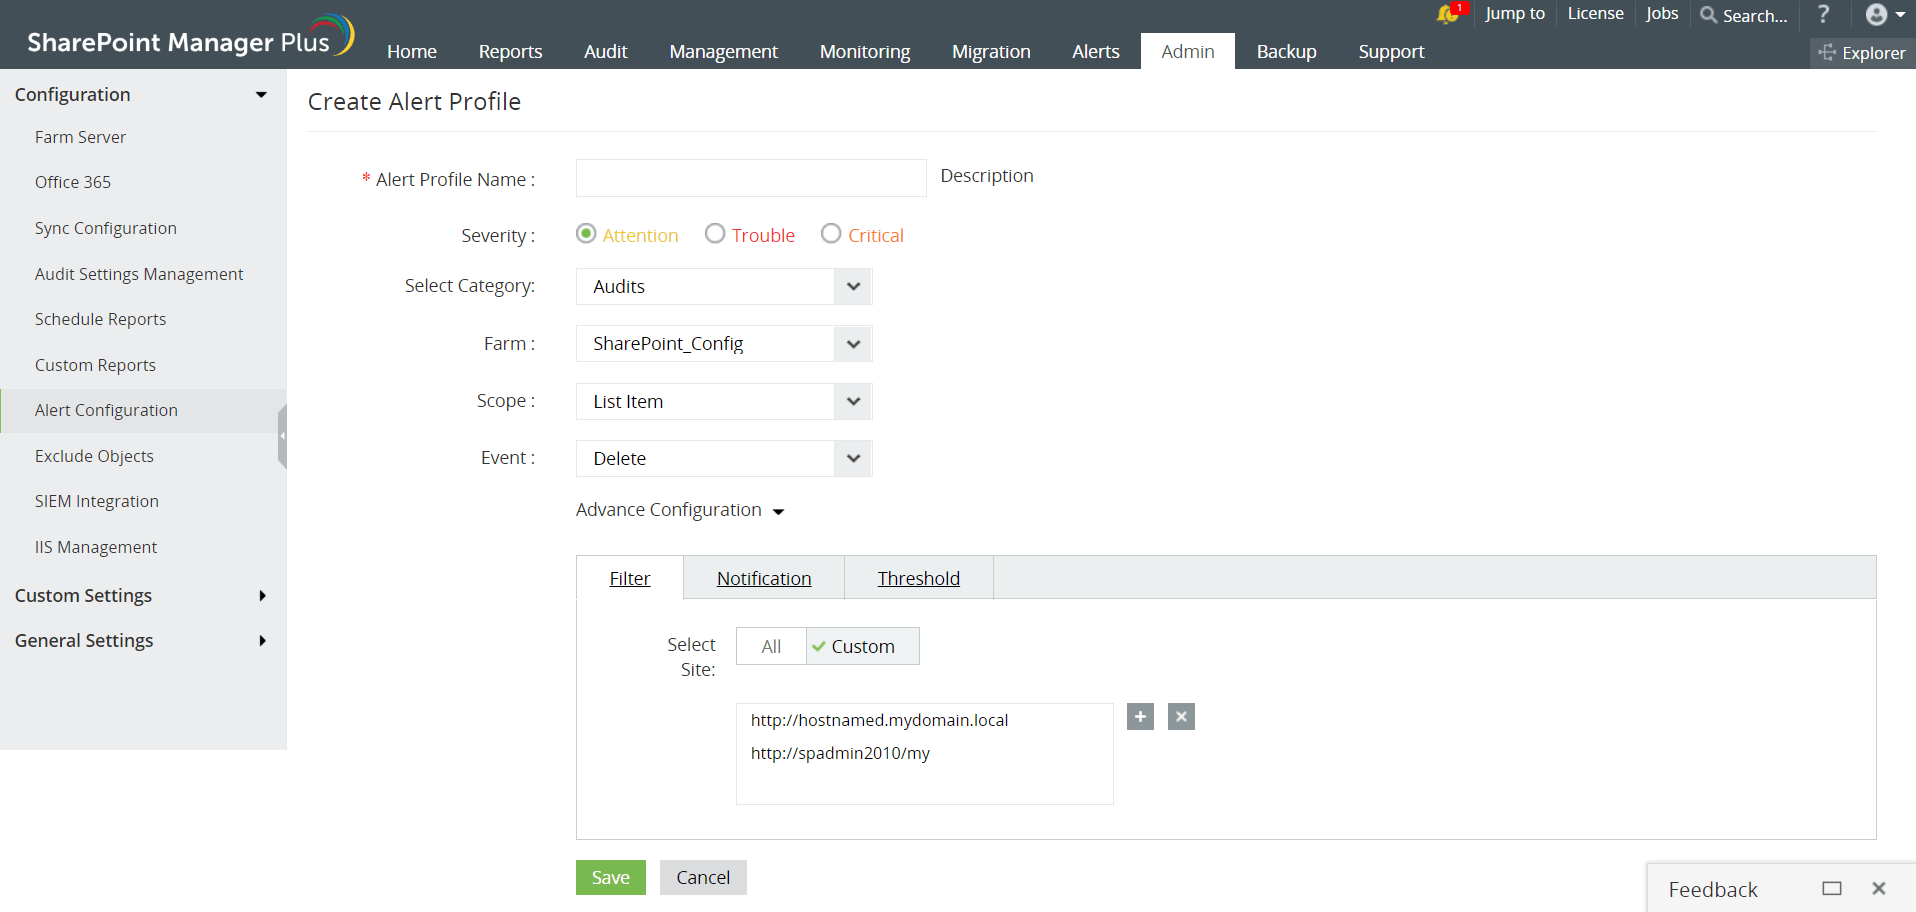Expand the Custom Settings sidebar section
This screenshot has height=912, width=1916.
pyautogui.click(x=140, y=596)
